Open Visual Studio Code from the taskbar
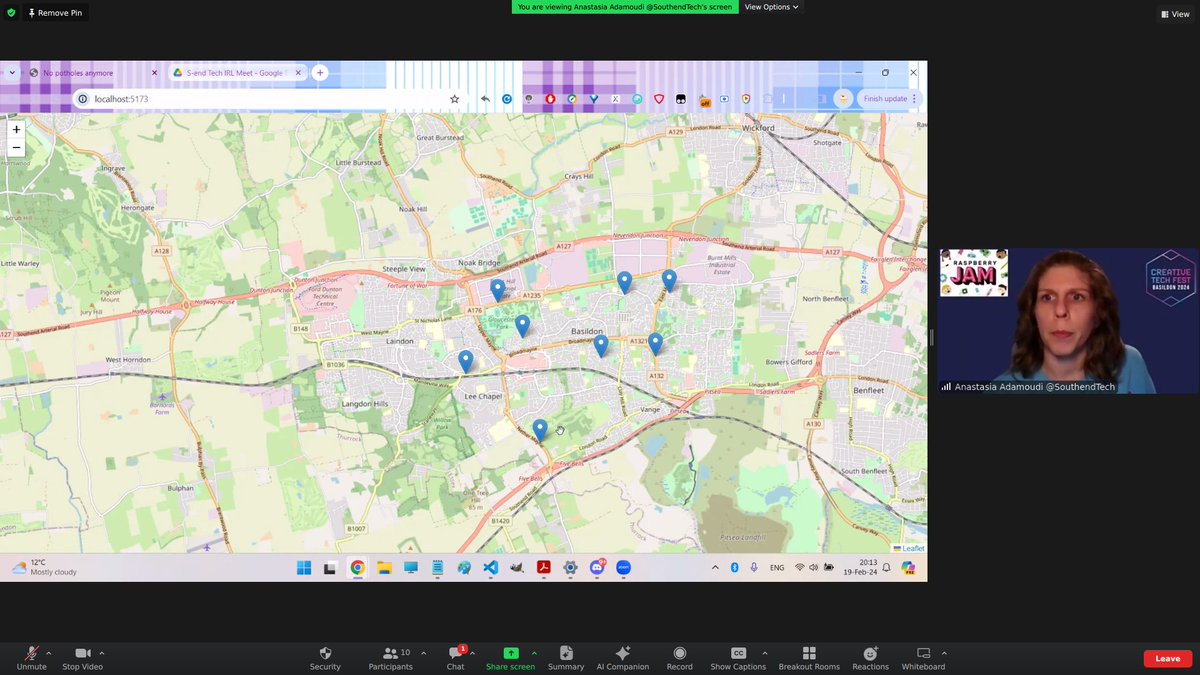The image size is (1200, 675). 490,568
